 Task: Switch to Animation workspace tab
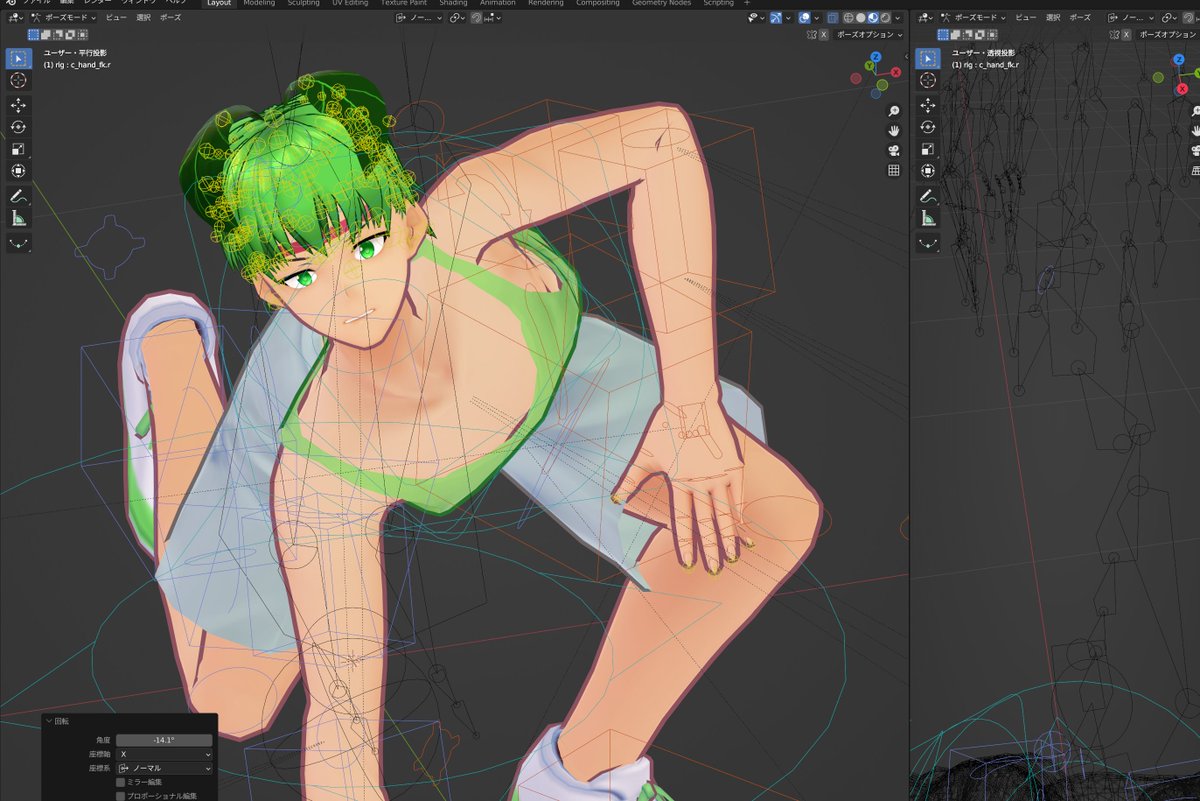tap(498, 3)
